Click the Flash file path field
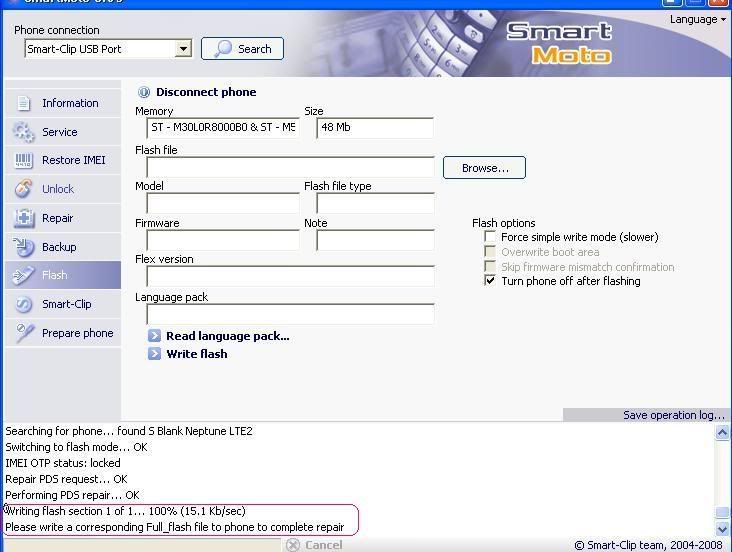This screenshot has width=732, height=552. [290, 167]
